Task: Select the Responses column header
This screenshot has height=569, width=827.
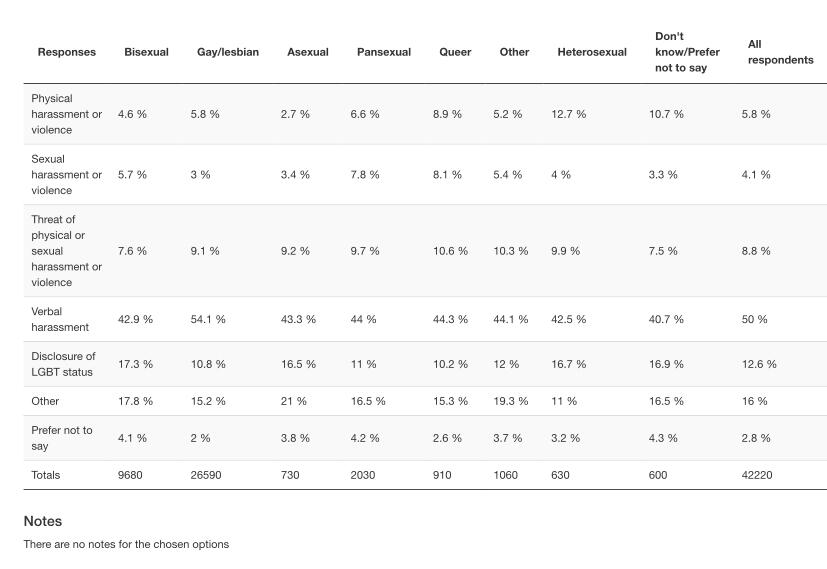Action: 67,52
